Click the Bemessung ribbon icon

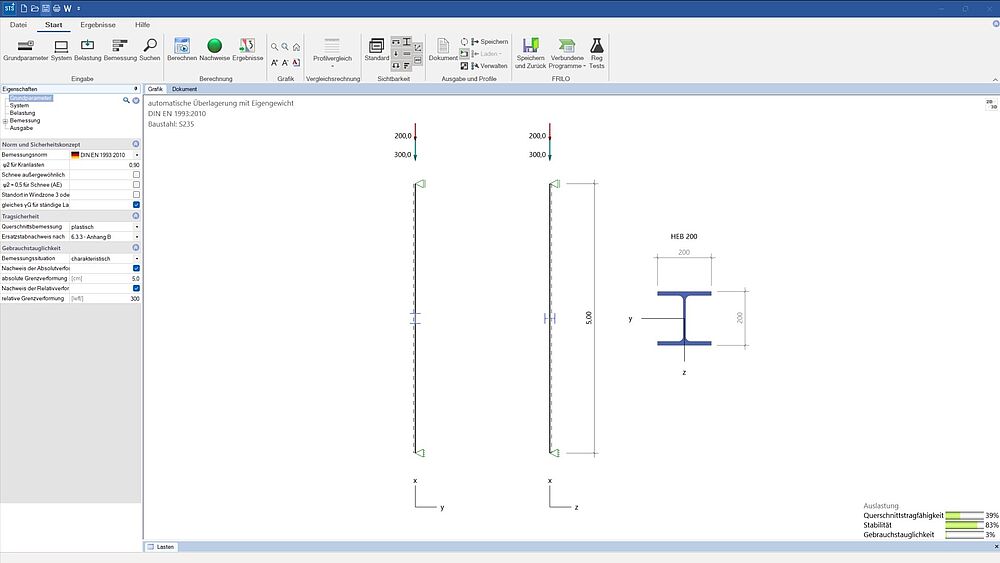click(120, 47)
